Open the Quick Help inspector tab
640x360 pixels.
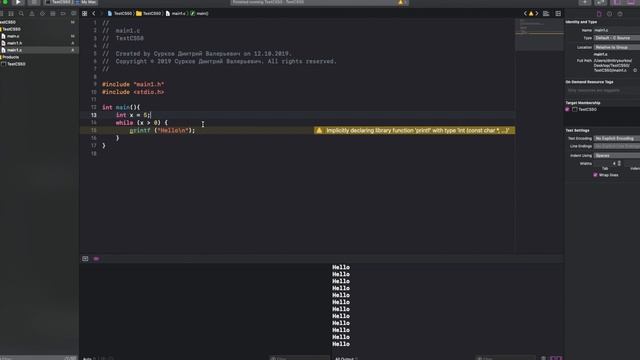[620, 13]
